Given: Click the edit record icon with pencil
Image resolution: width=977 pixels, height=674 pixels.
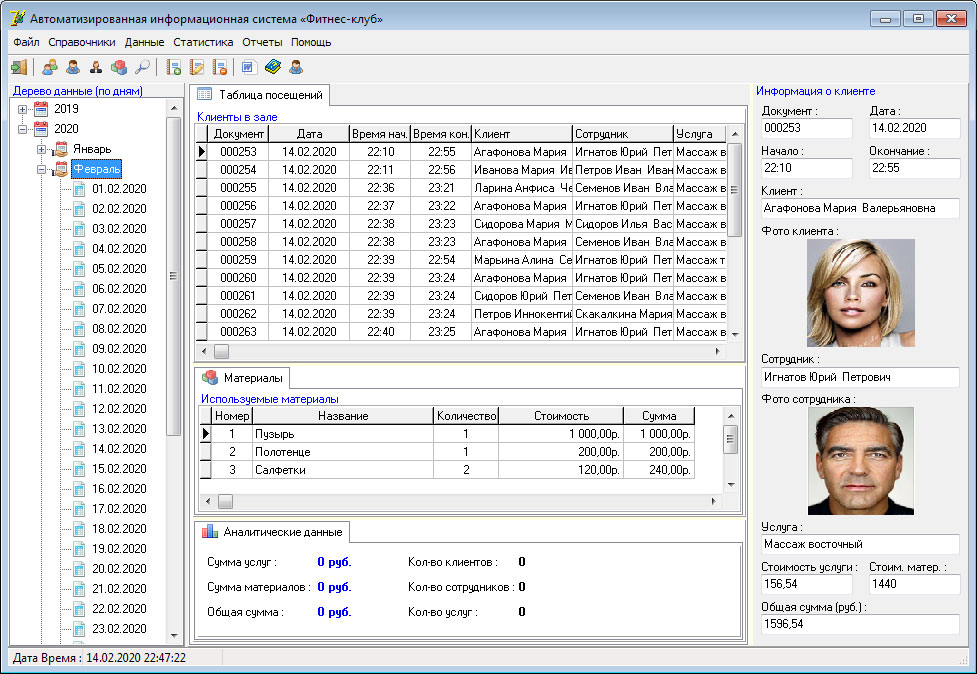Looking at the screenshot, I should [x=197, y=68].
